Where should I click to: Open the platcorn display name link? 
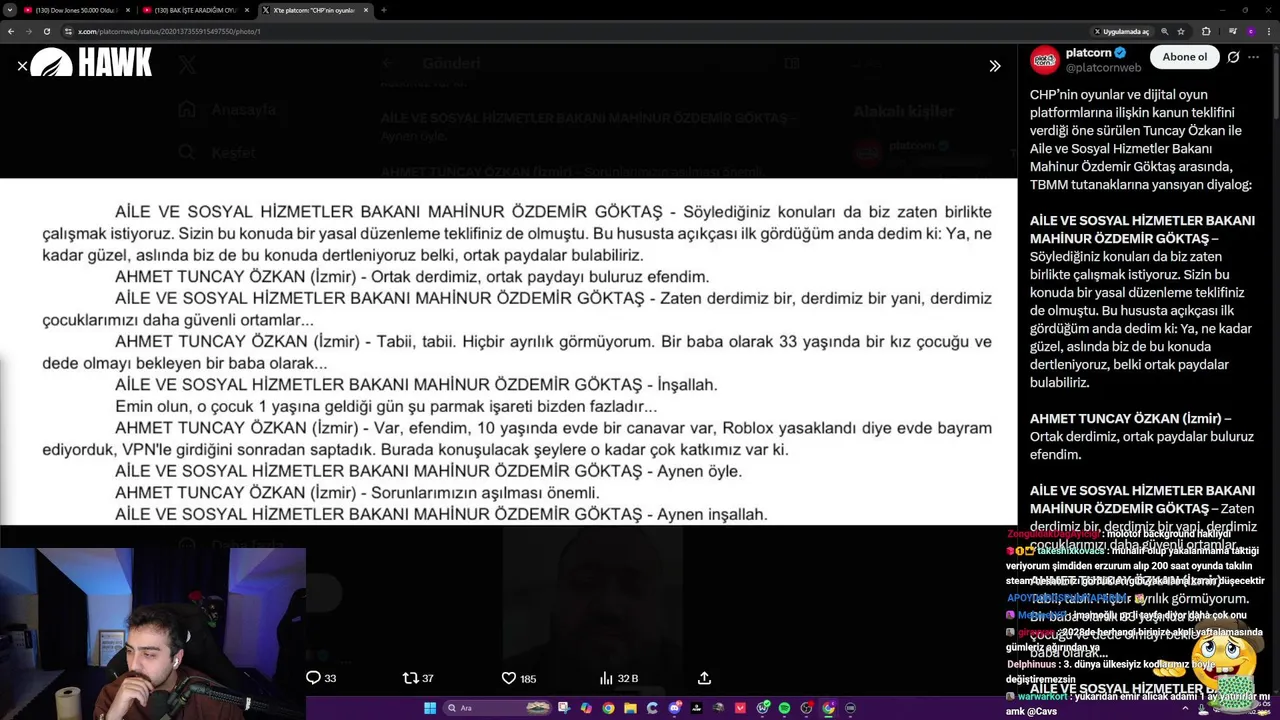click(1088, 53)
